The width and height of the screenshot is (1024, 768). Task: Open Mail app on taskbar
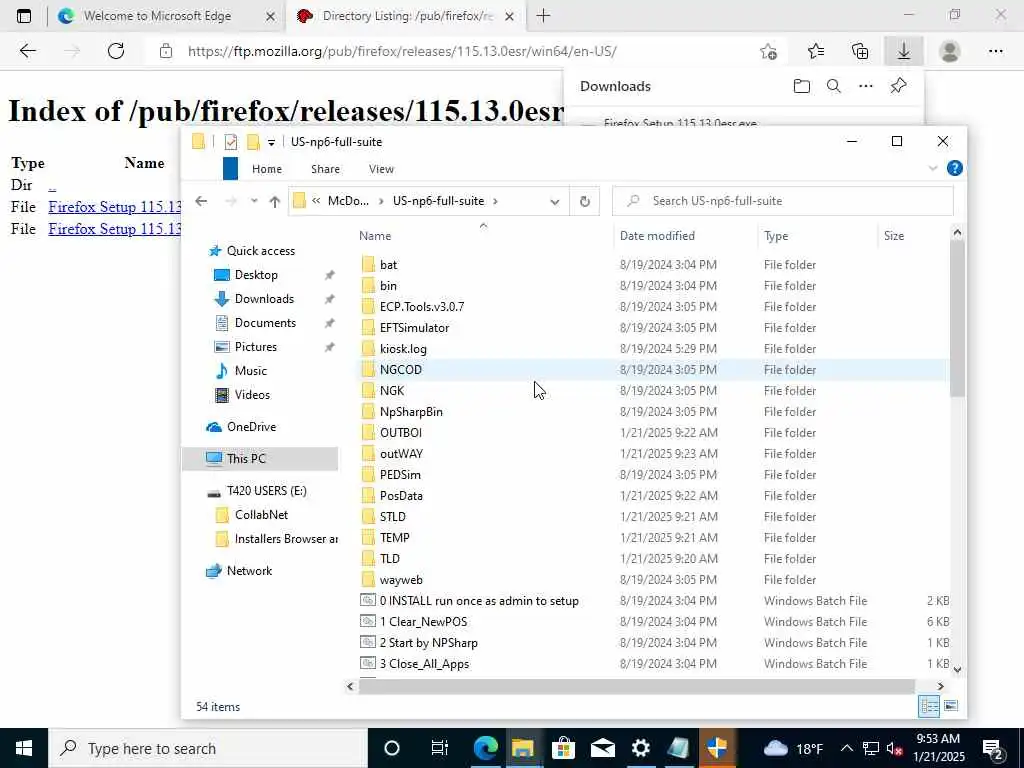tap(602, 748)
